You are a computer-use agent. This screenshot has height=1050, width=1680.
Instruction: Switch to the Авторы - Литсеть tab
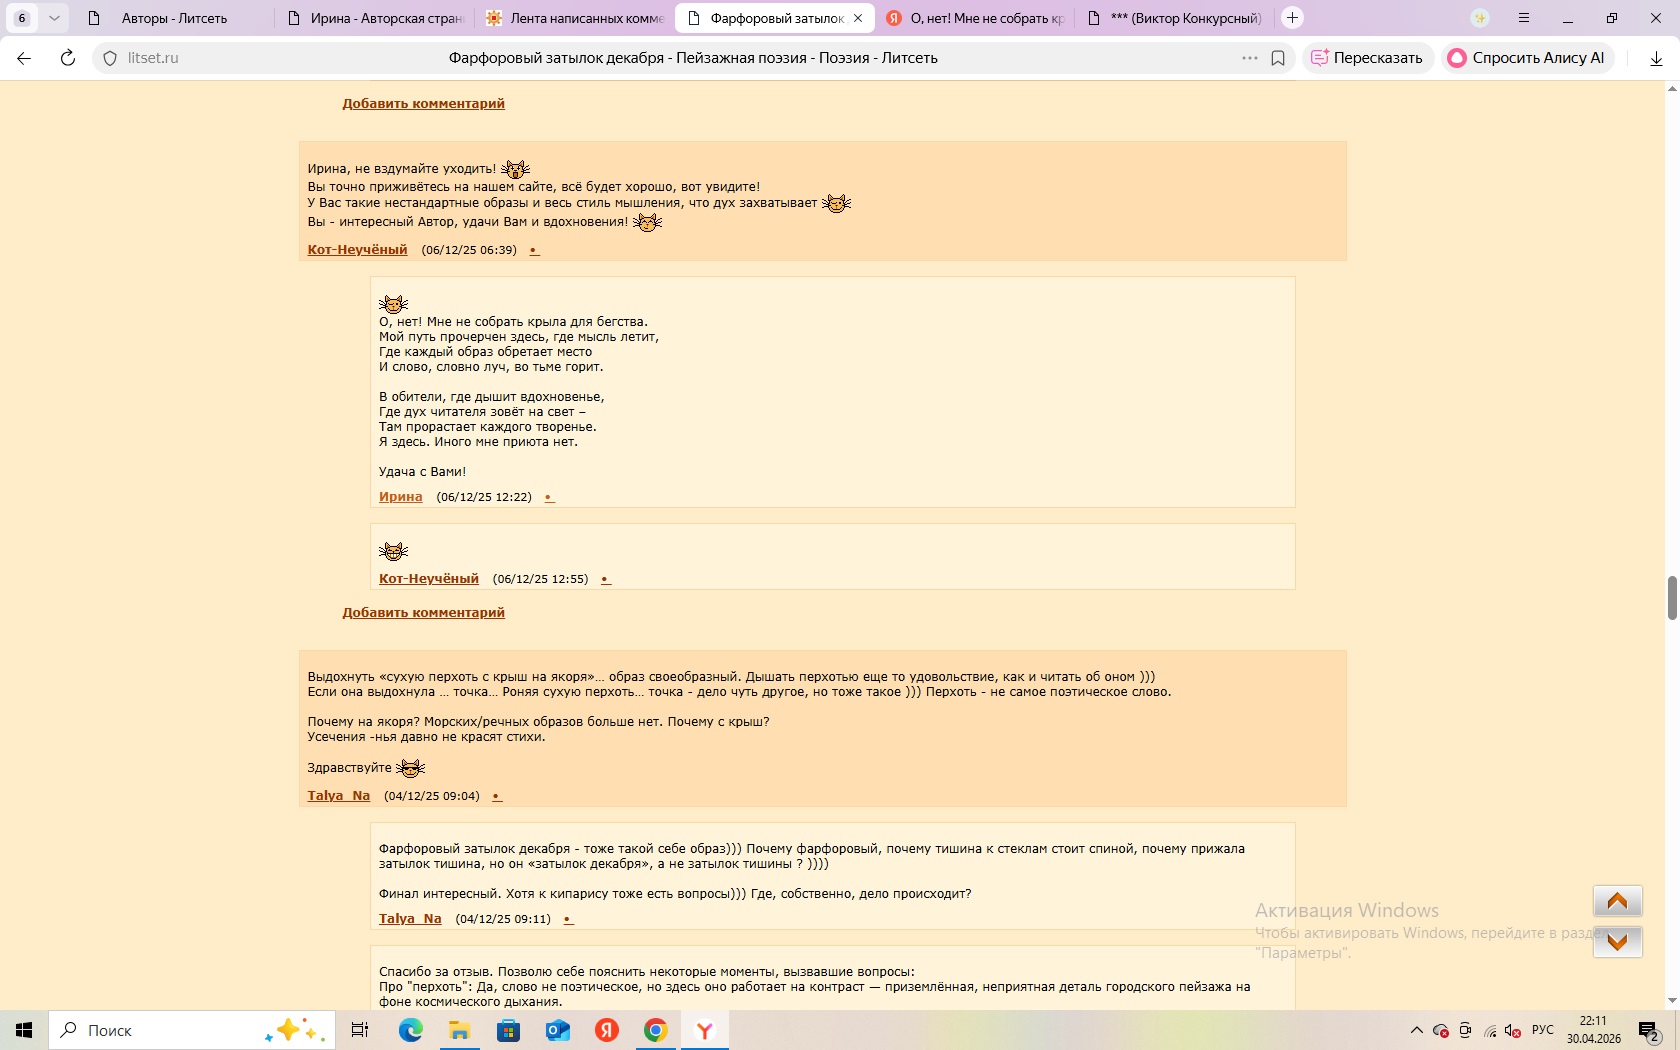point(174,18)
